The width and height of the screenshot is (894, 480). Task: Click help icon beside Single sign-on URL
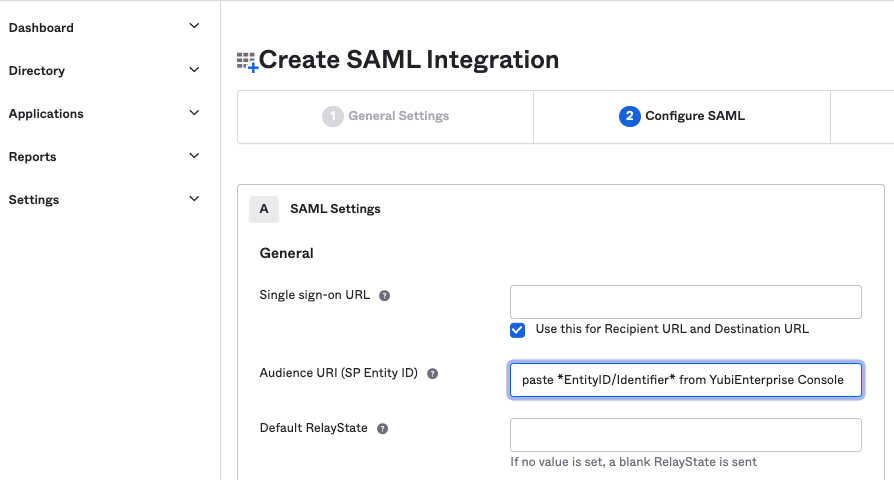click(385, 296)
